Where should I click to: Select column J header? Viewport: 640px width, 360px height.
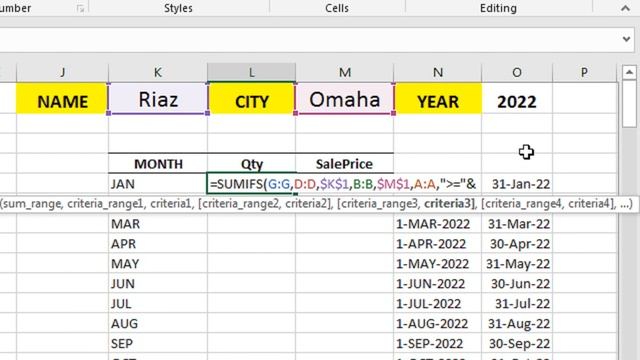[x=62, y=72]
